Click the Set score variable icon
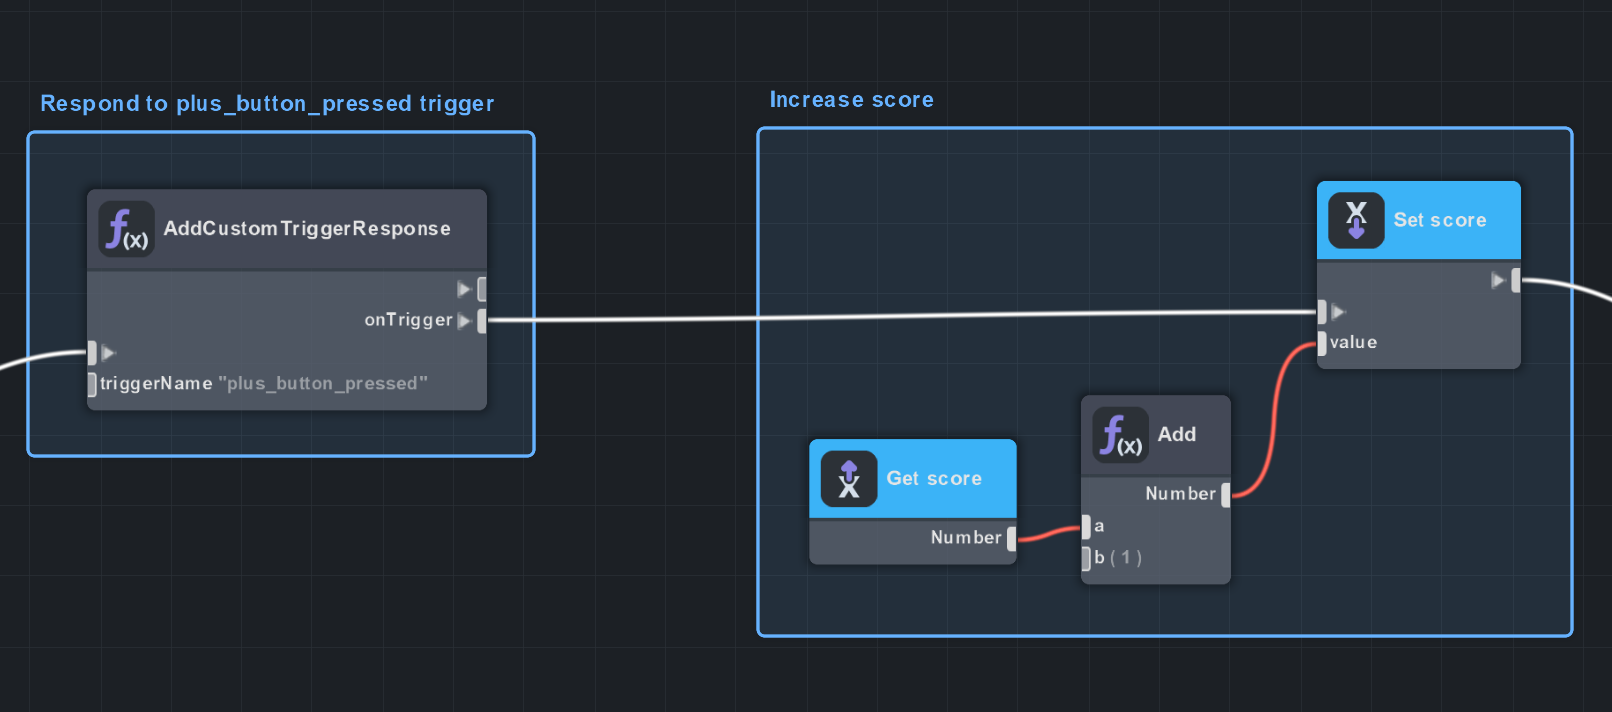Image resolution: width=1612 pixels, height=712 pixels. point(1356,220)
